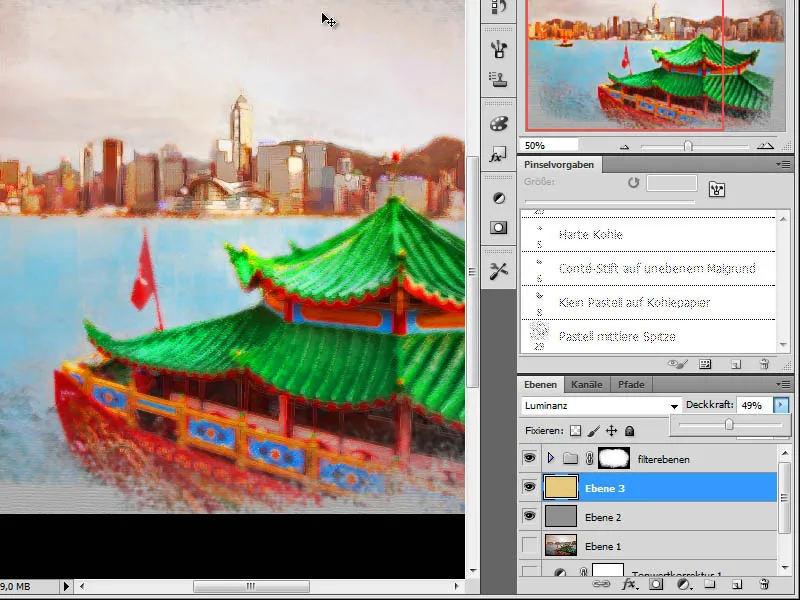
Task: Click the Deckkraft 49% value field
Action: point(754,405)
